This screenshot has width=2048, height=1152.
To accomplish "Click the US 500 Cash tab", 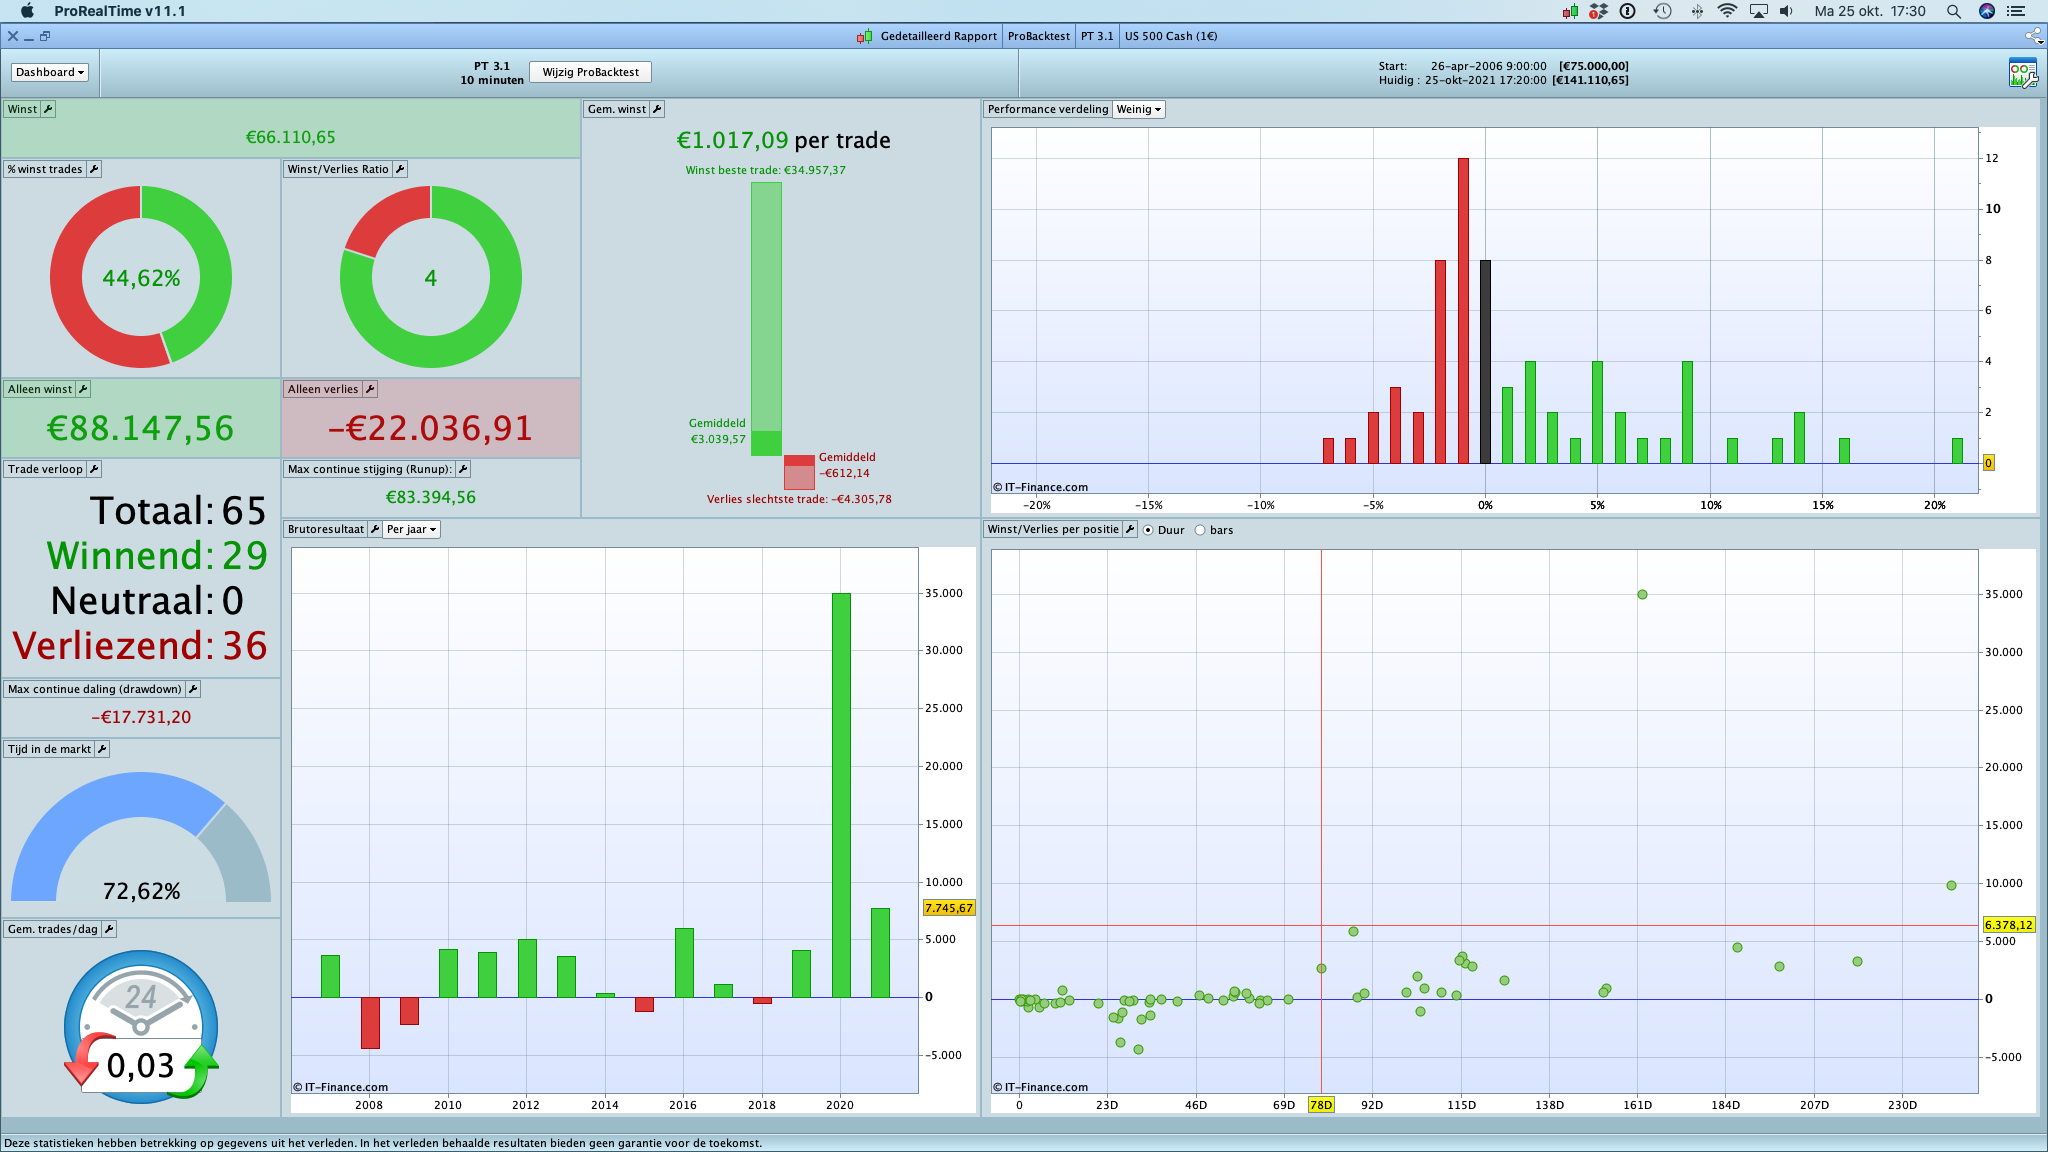I will click(x=1170, y=36).
